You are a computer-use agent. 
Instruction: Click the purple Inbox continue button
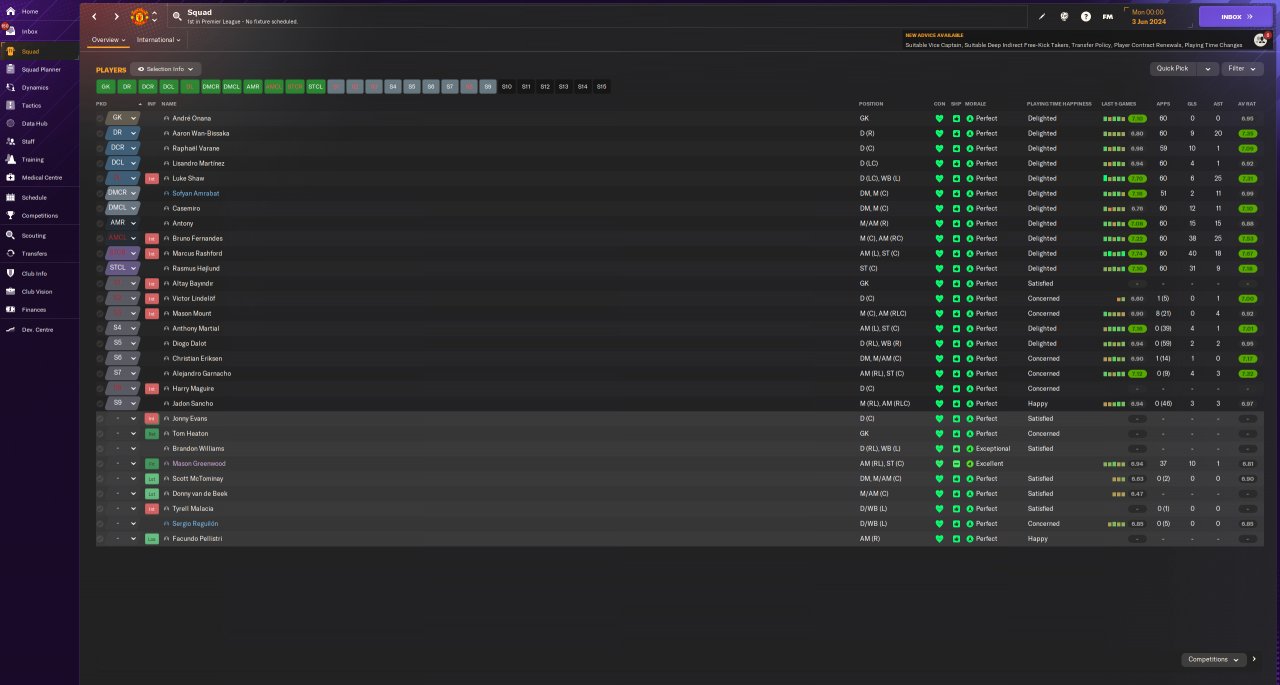coord(1236,17)
